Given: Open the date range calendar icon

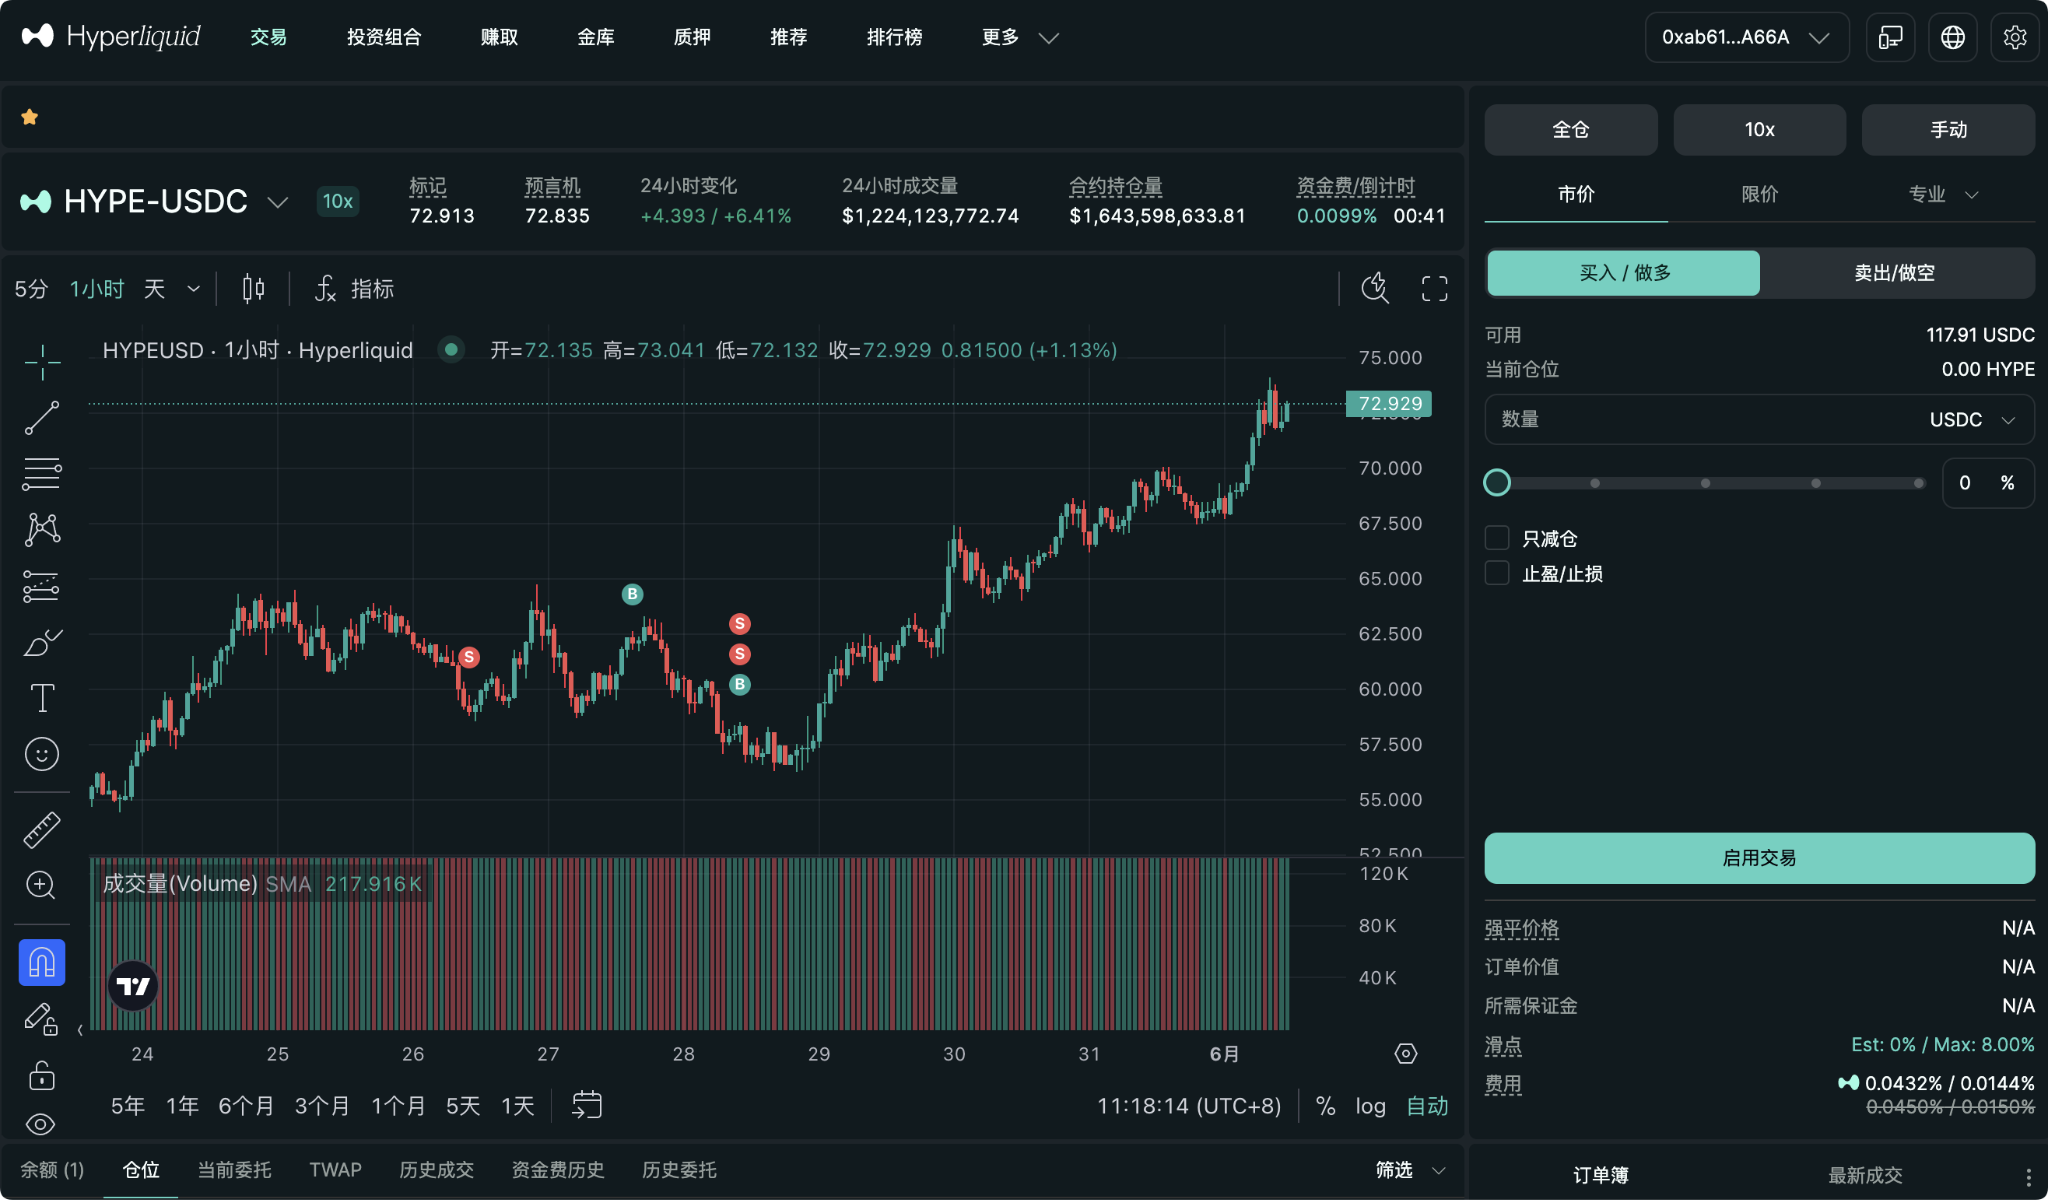Looking at the screenshot, I should pos(587,1105).
